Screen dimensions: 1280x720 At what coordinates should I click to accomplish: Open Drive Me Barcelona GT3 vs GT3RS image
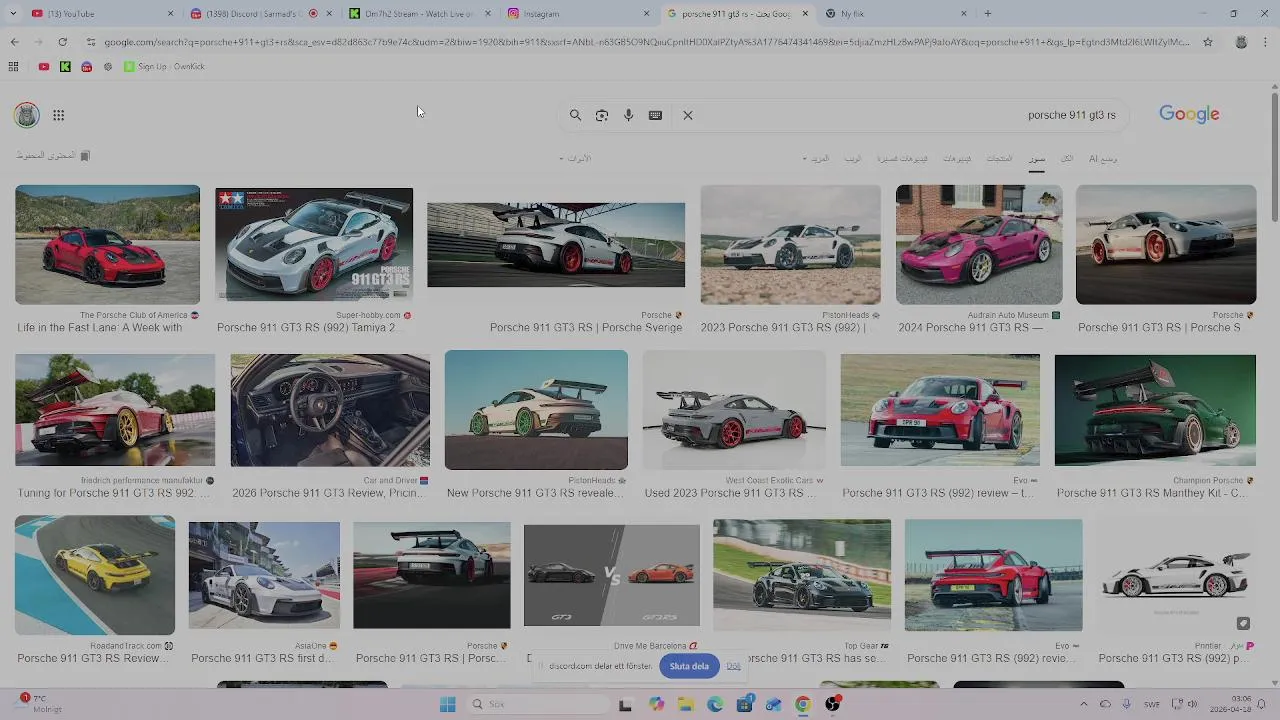click(x=612, y=575)
